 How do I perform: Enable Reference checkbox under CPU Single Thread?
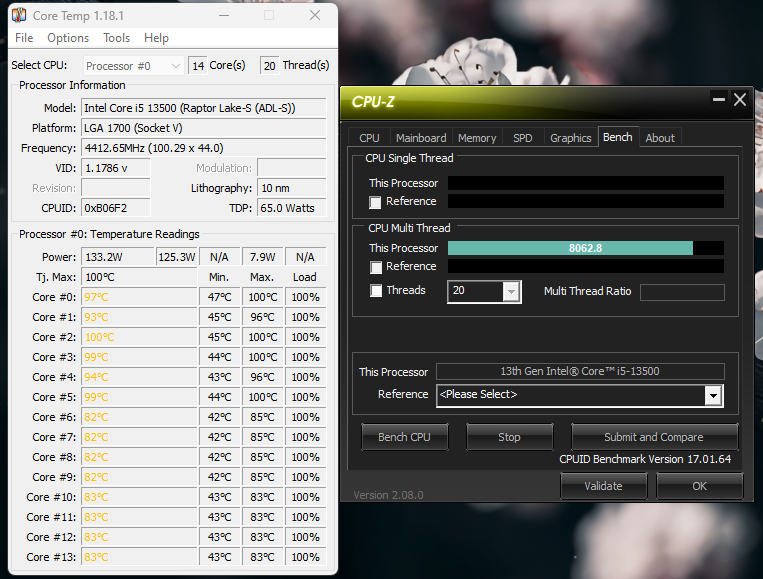(375, 202)
